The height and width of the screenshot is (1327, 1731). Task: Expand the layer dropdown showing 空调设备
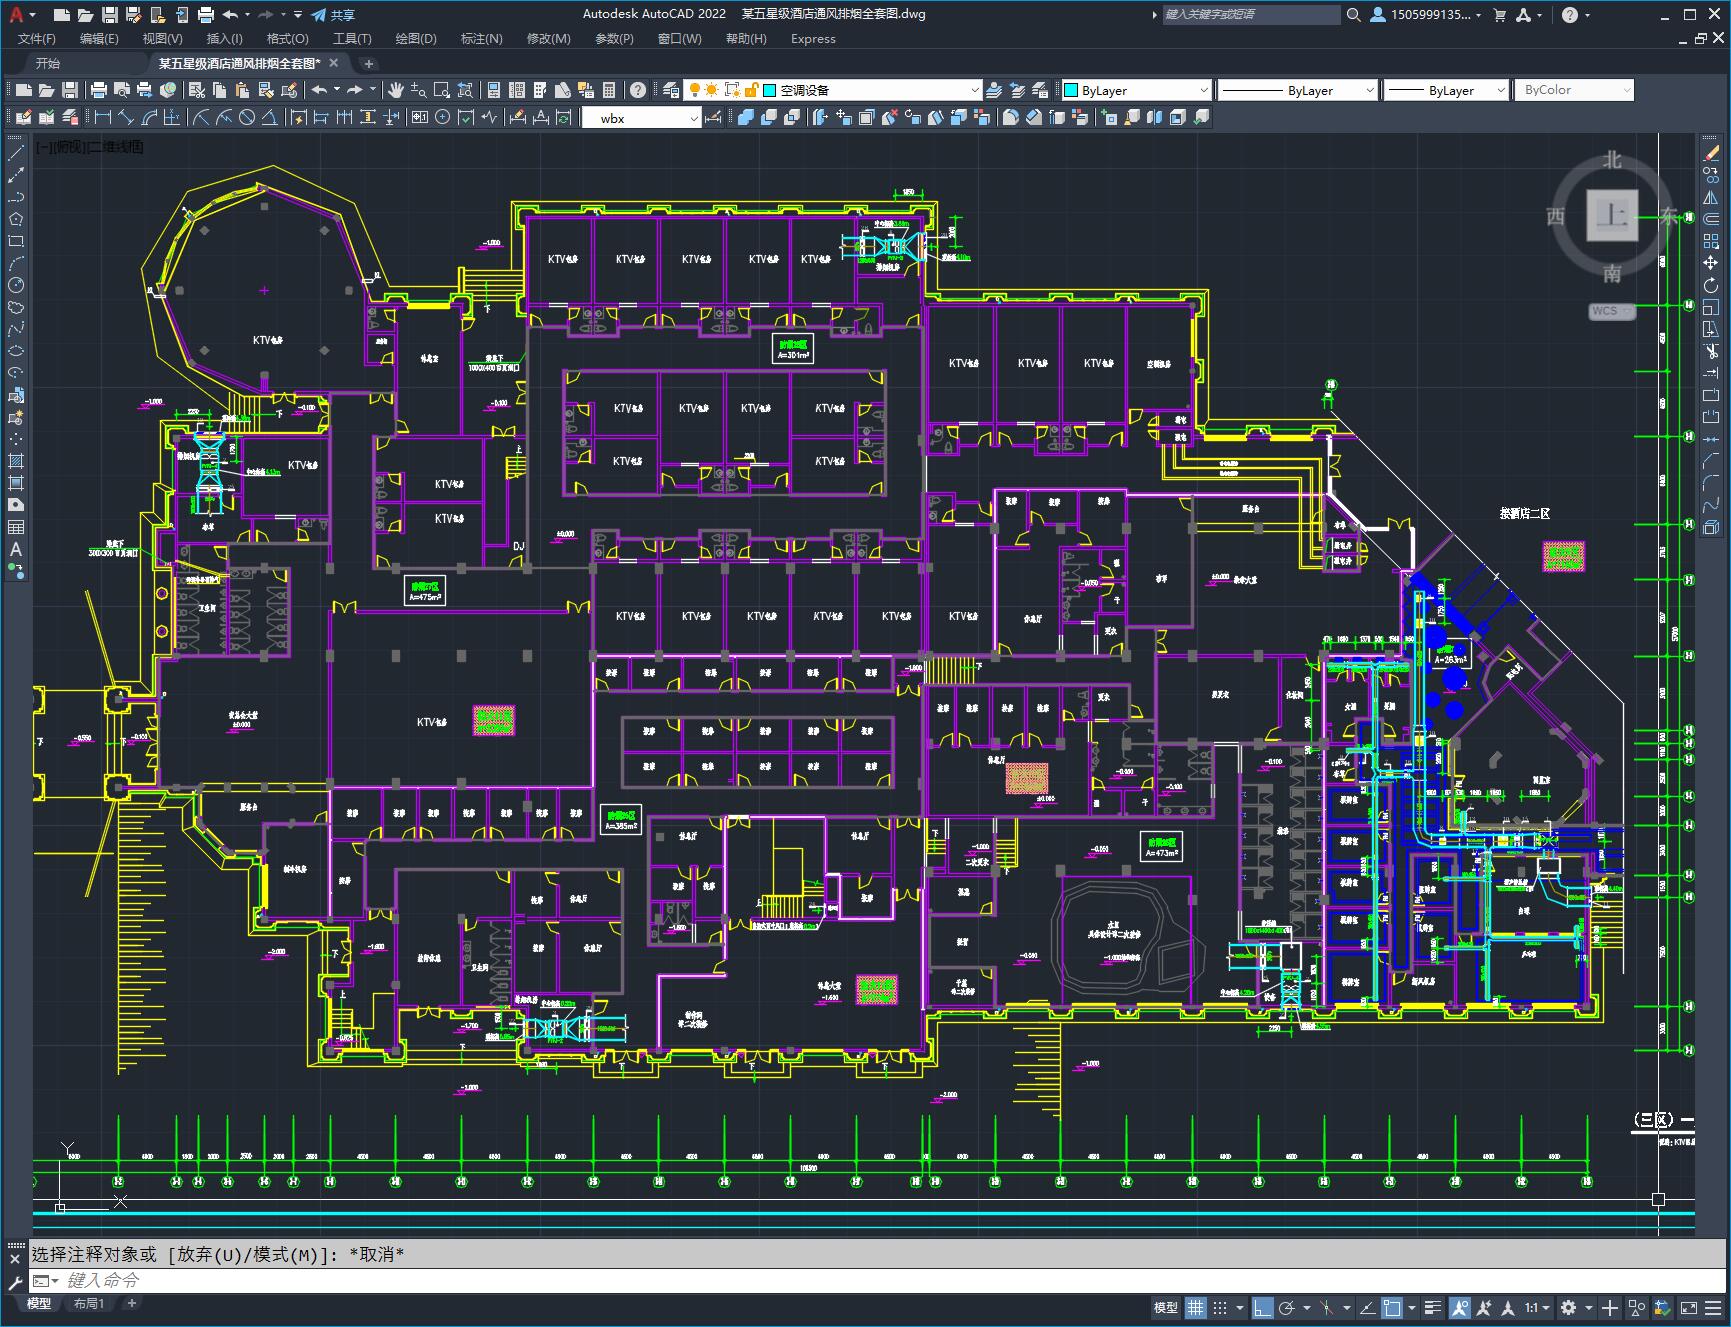click(x=975, y=90)
